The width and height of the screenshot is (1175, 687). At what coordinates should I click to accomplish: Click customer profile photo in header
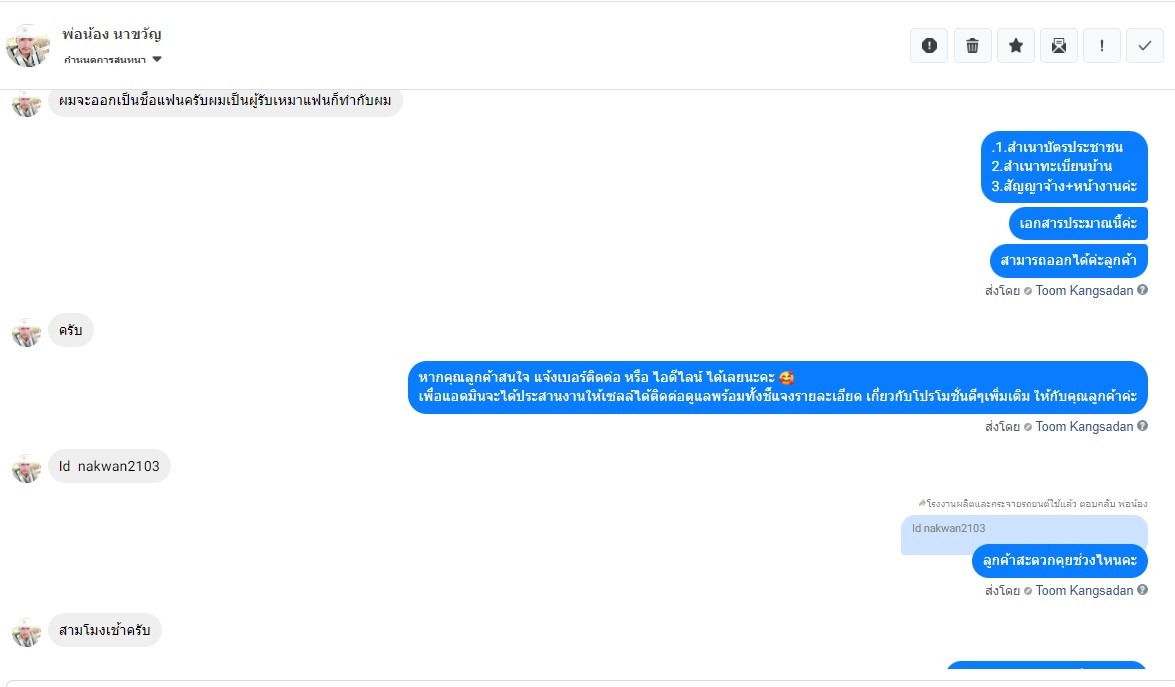click(28, 46)
